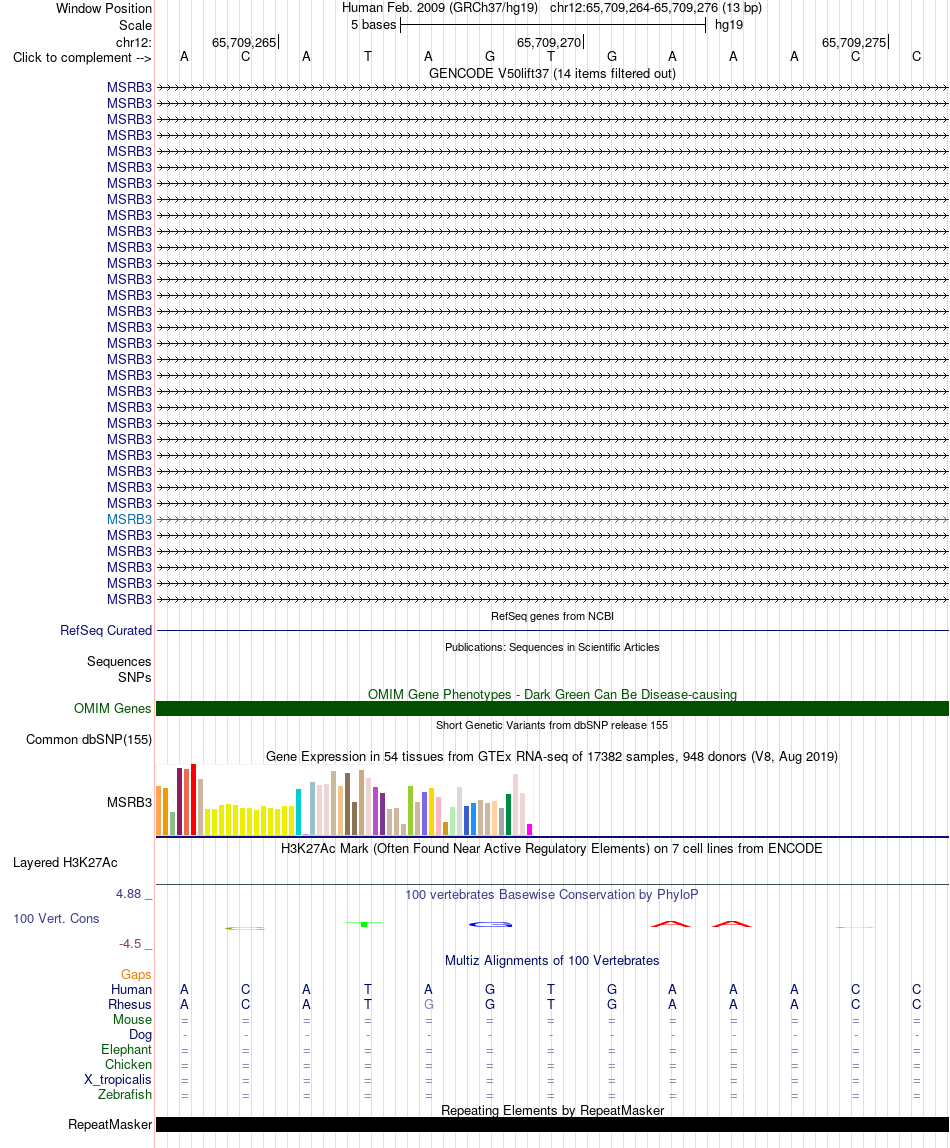Click the 'SNPs' track label
Image resolution: width=950 pixels, height=1148 pixels.
135,678
